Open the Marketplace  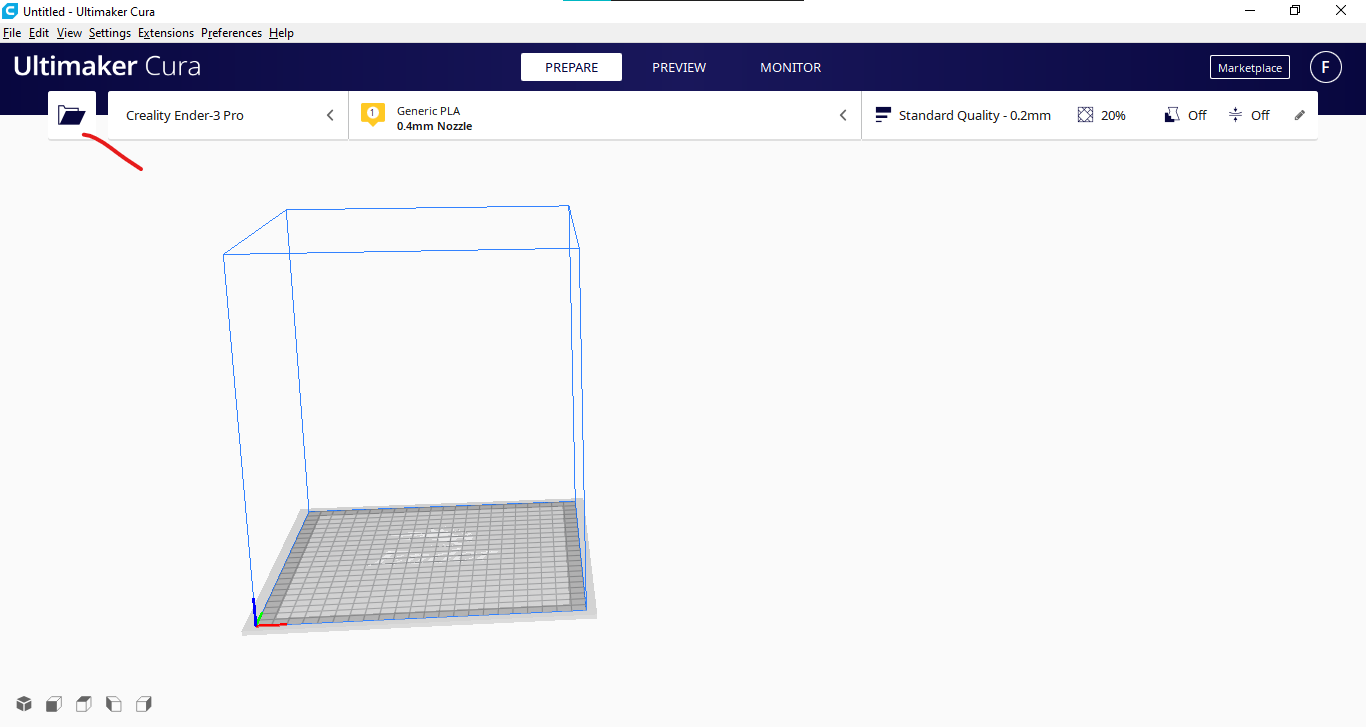coord(1250,67)
